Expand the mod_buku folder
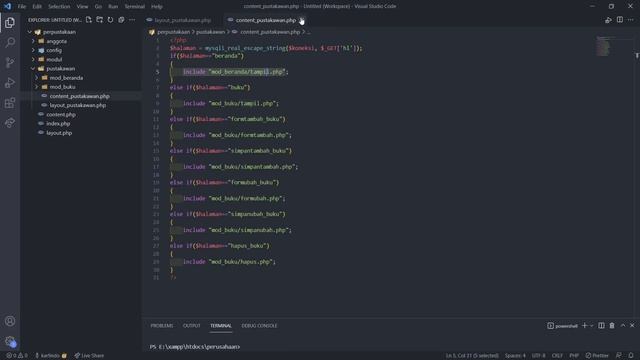This screenshot has height=360, width=640. [x=37, y=87]
